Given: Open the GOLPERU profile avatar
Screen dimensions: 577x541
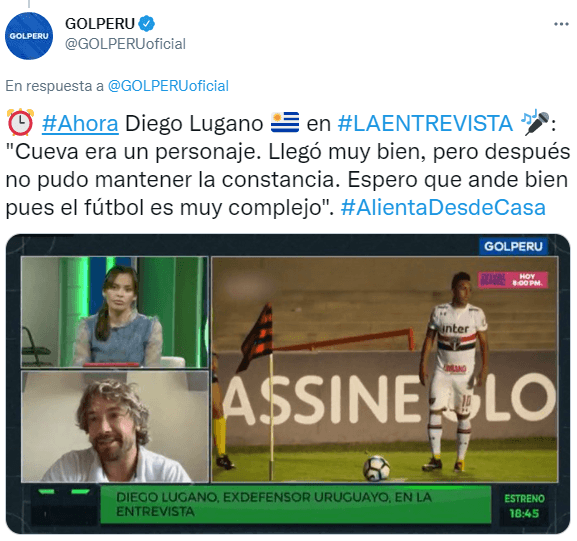Looking at the screenshot, I should tap(29, 36).
